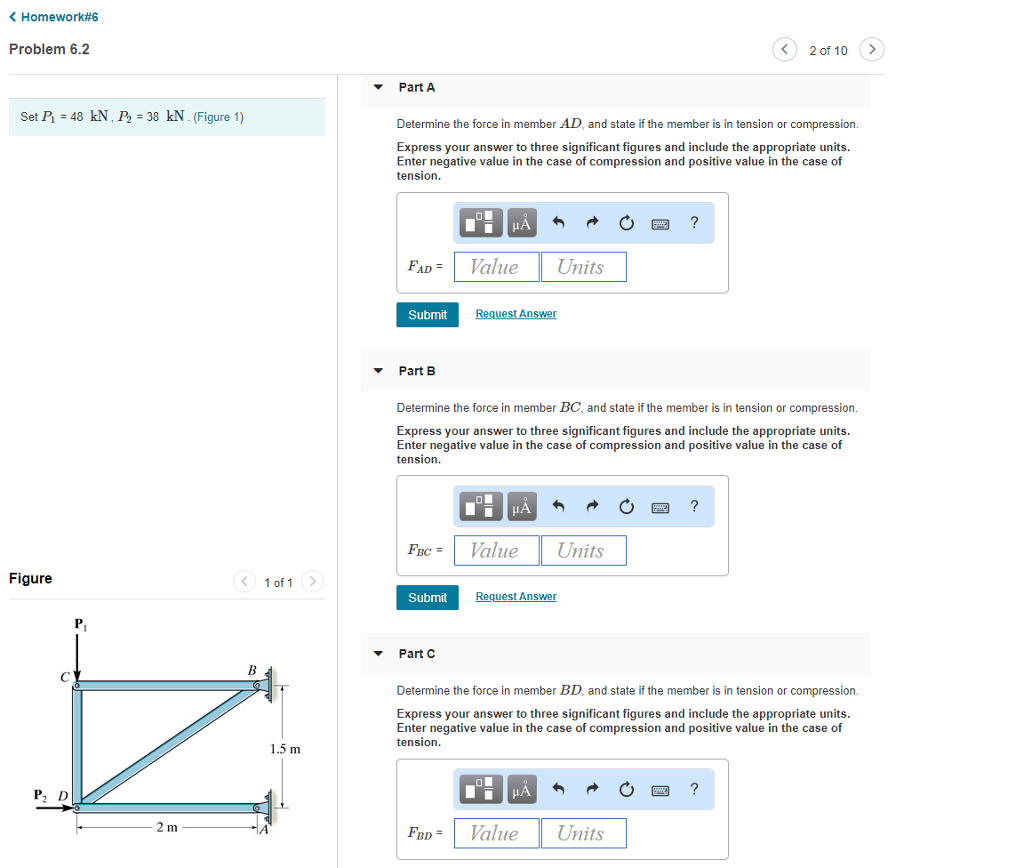Viewport: 1024px width, 868px height.
Task: Show keyboard shortcuts in Part A toolbar
Action: [660, 224]
